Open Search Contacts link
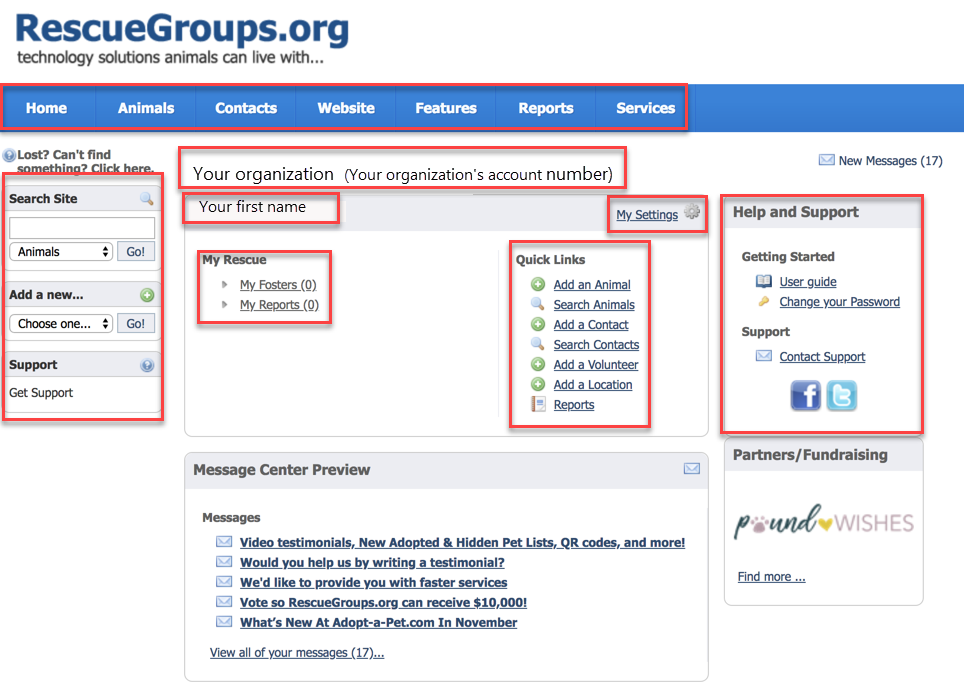Viewport: 964px width, 700px height. 596,345
